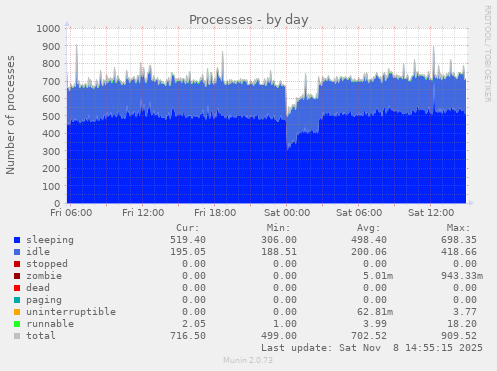
Task: Click the 'Sat 00:00' x-axis label
Action: tap(287, 213)
